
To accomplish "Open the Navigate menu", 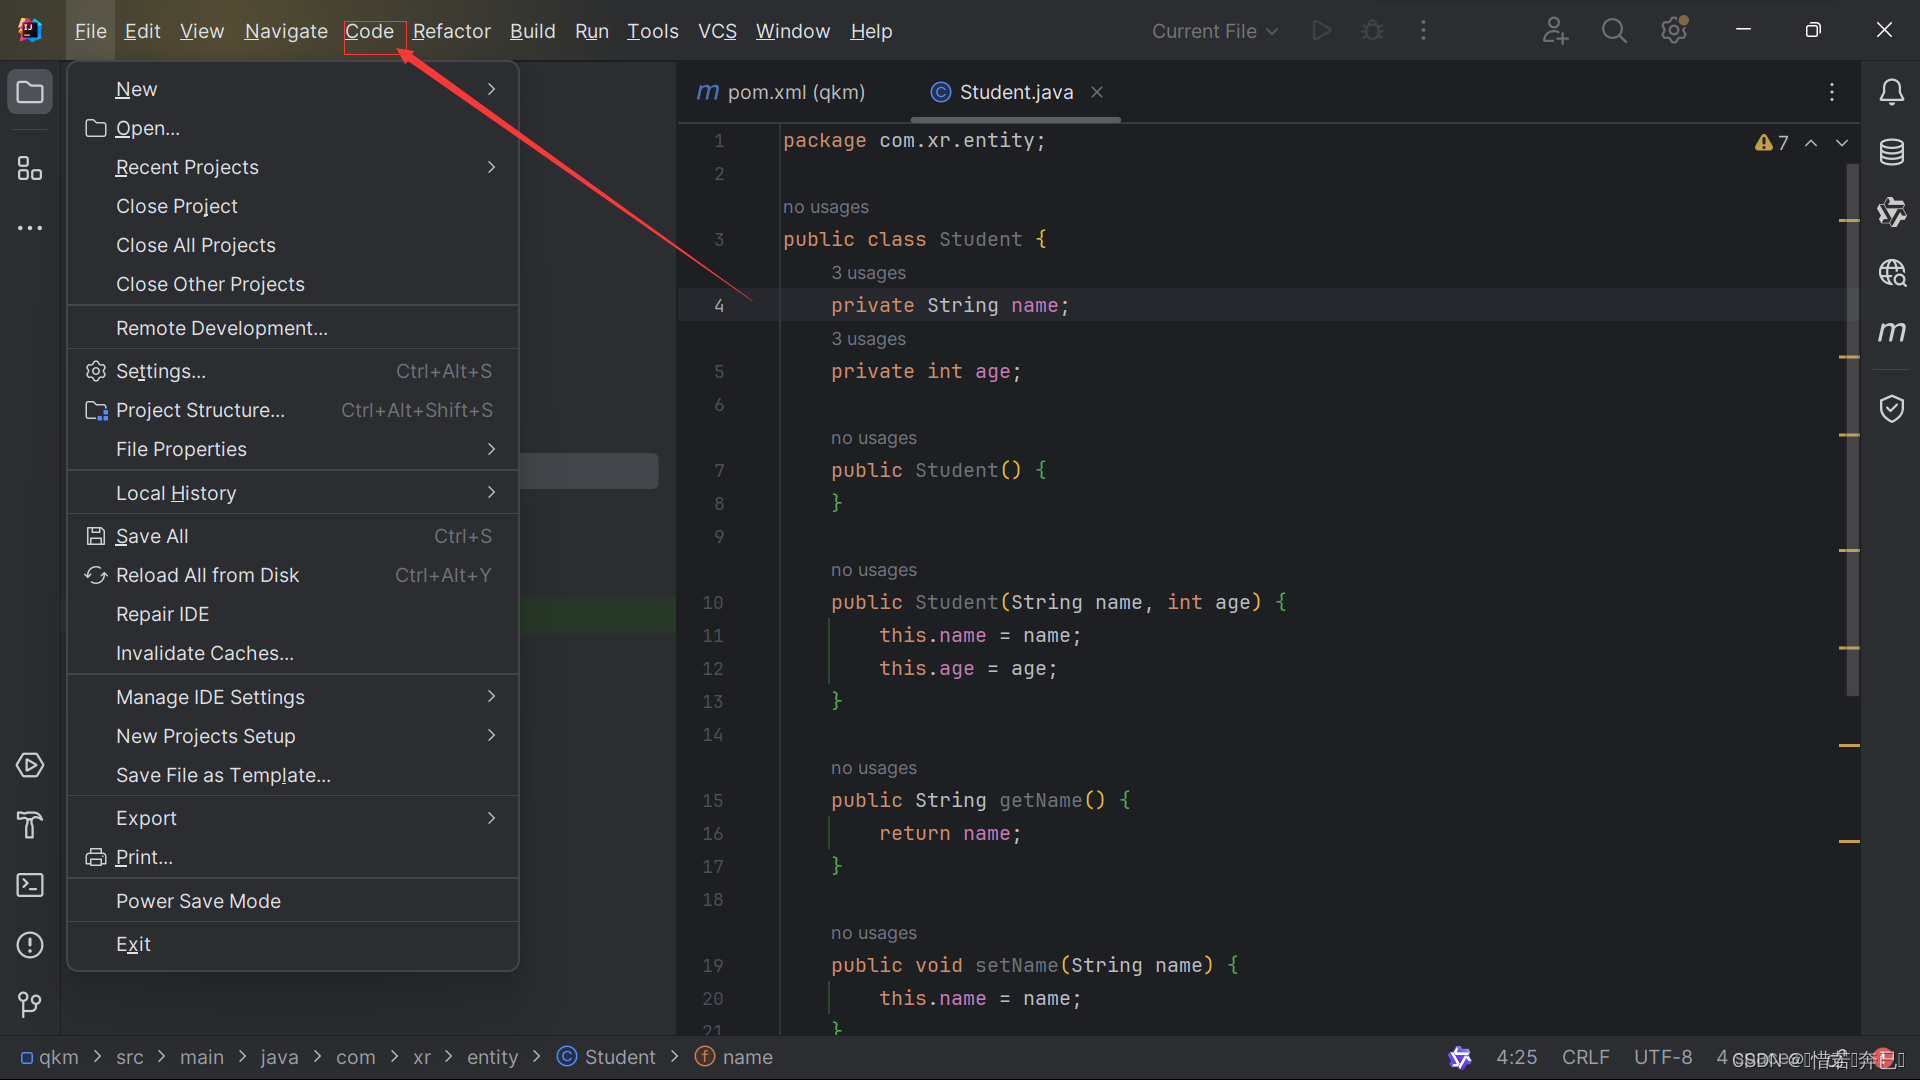I will [x=286, y=31].
